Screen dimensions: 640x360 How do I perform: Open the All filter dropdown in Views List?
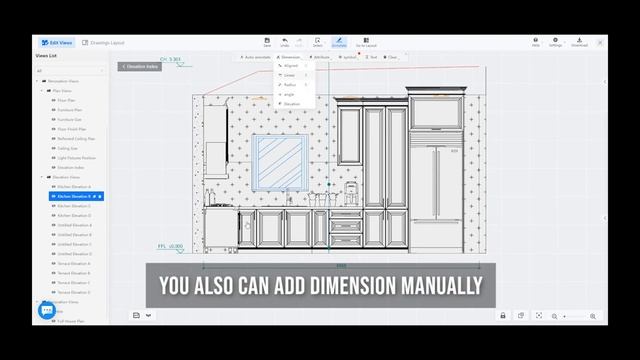(70, 71)
